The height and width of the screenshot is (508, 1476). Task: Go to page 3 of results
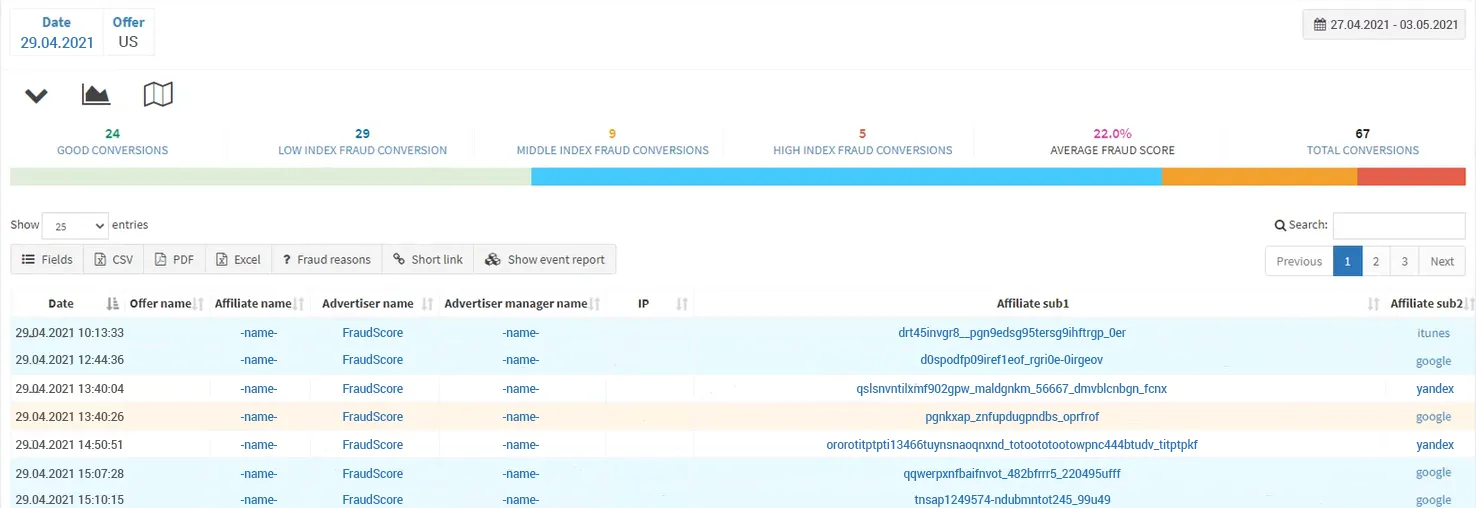coord(1404,261)
